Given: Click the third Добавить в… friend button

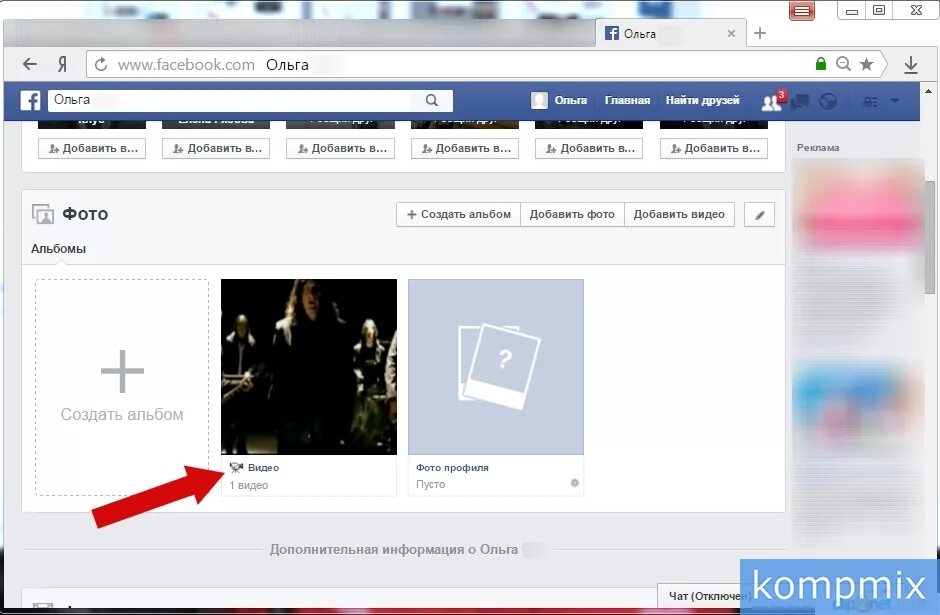Looking at the screenshot, I should point(340,149).
